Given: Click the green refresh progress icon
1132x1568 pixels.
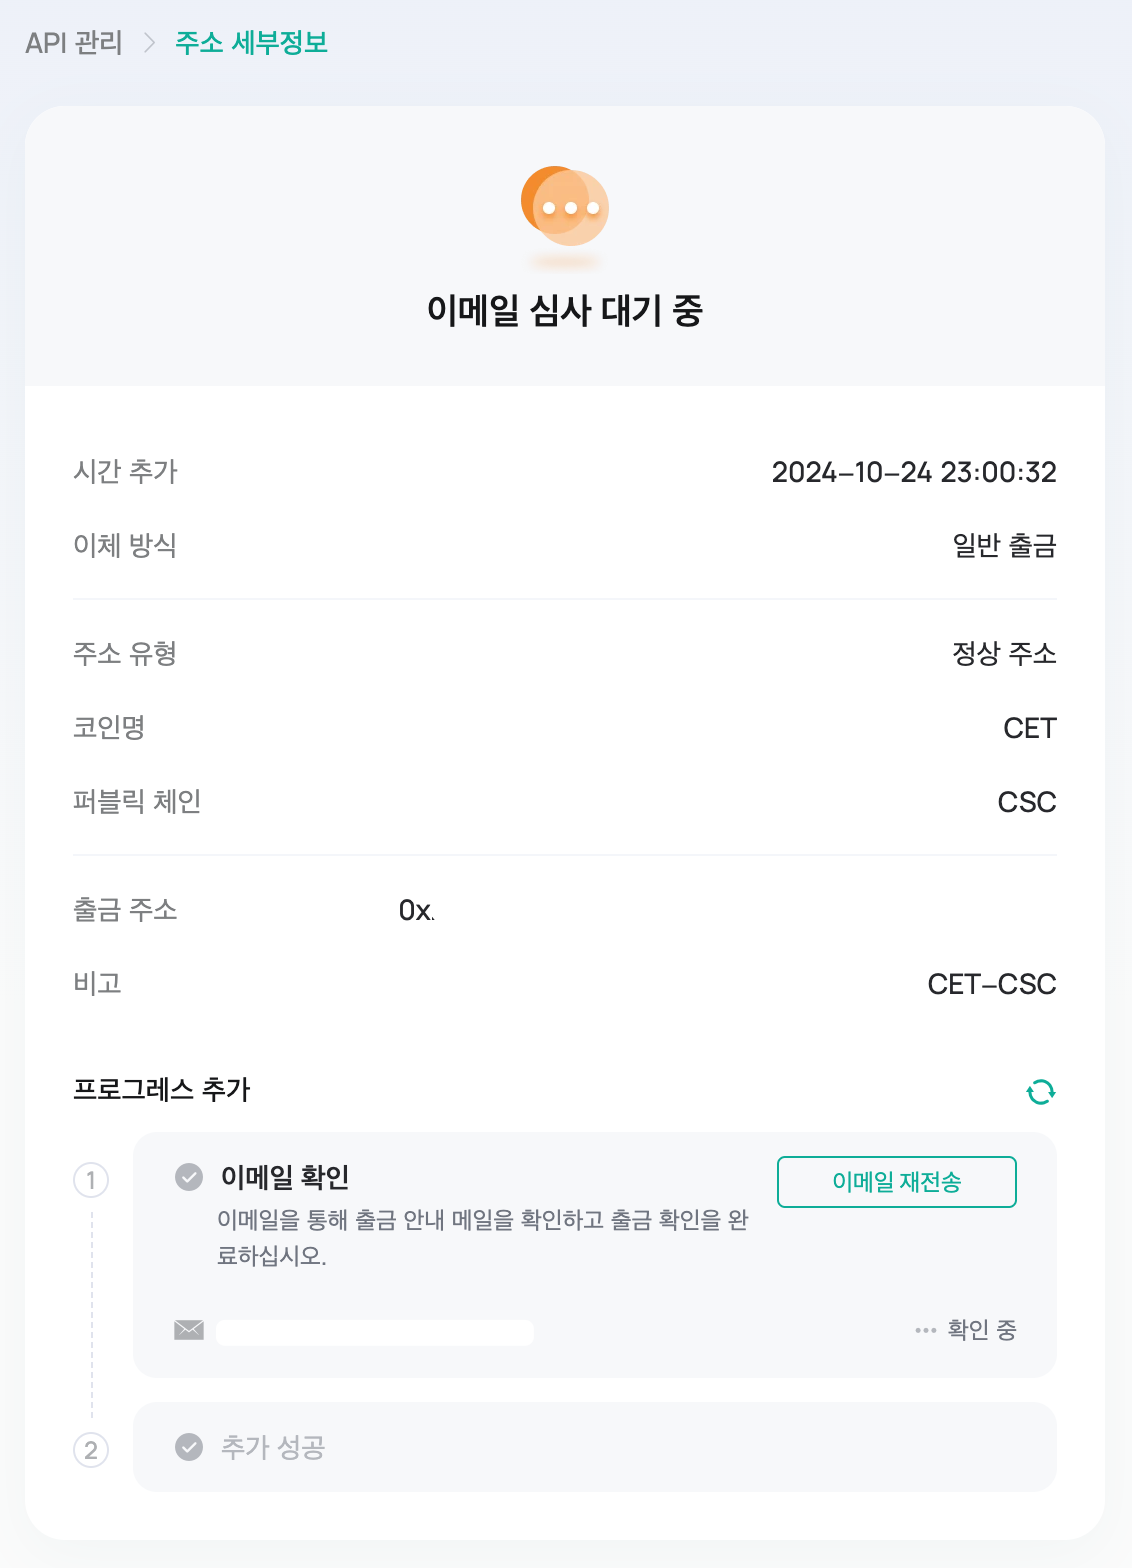Looking at the screenshot, I should (1041, 1091).
